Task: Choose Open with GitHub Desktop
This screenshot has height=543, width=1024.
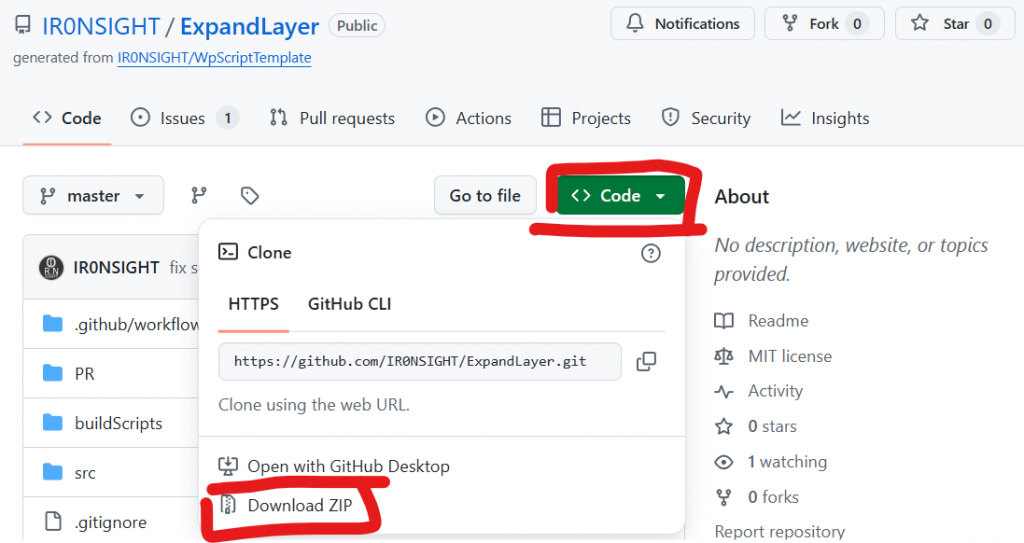Action: click(348, 466)
